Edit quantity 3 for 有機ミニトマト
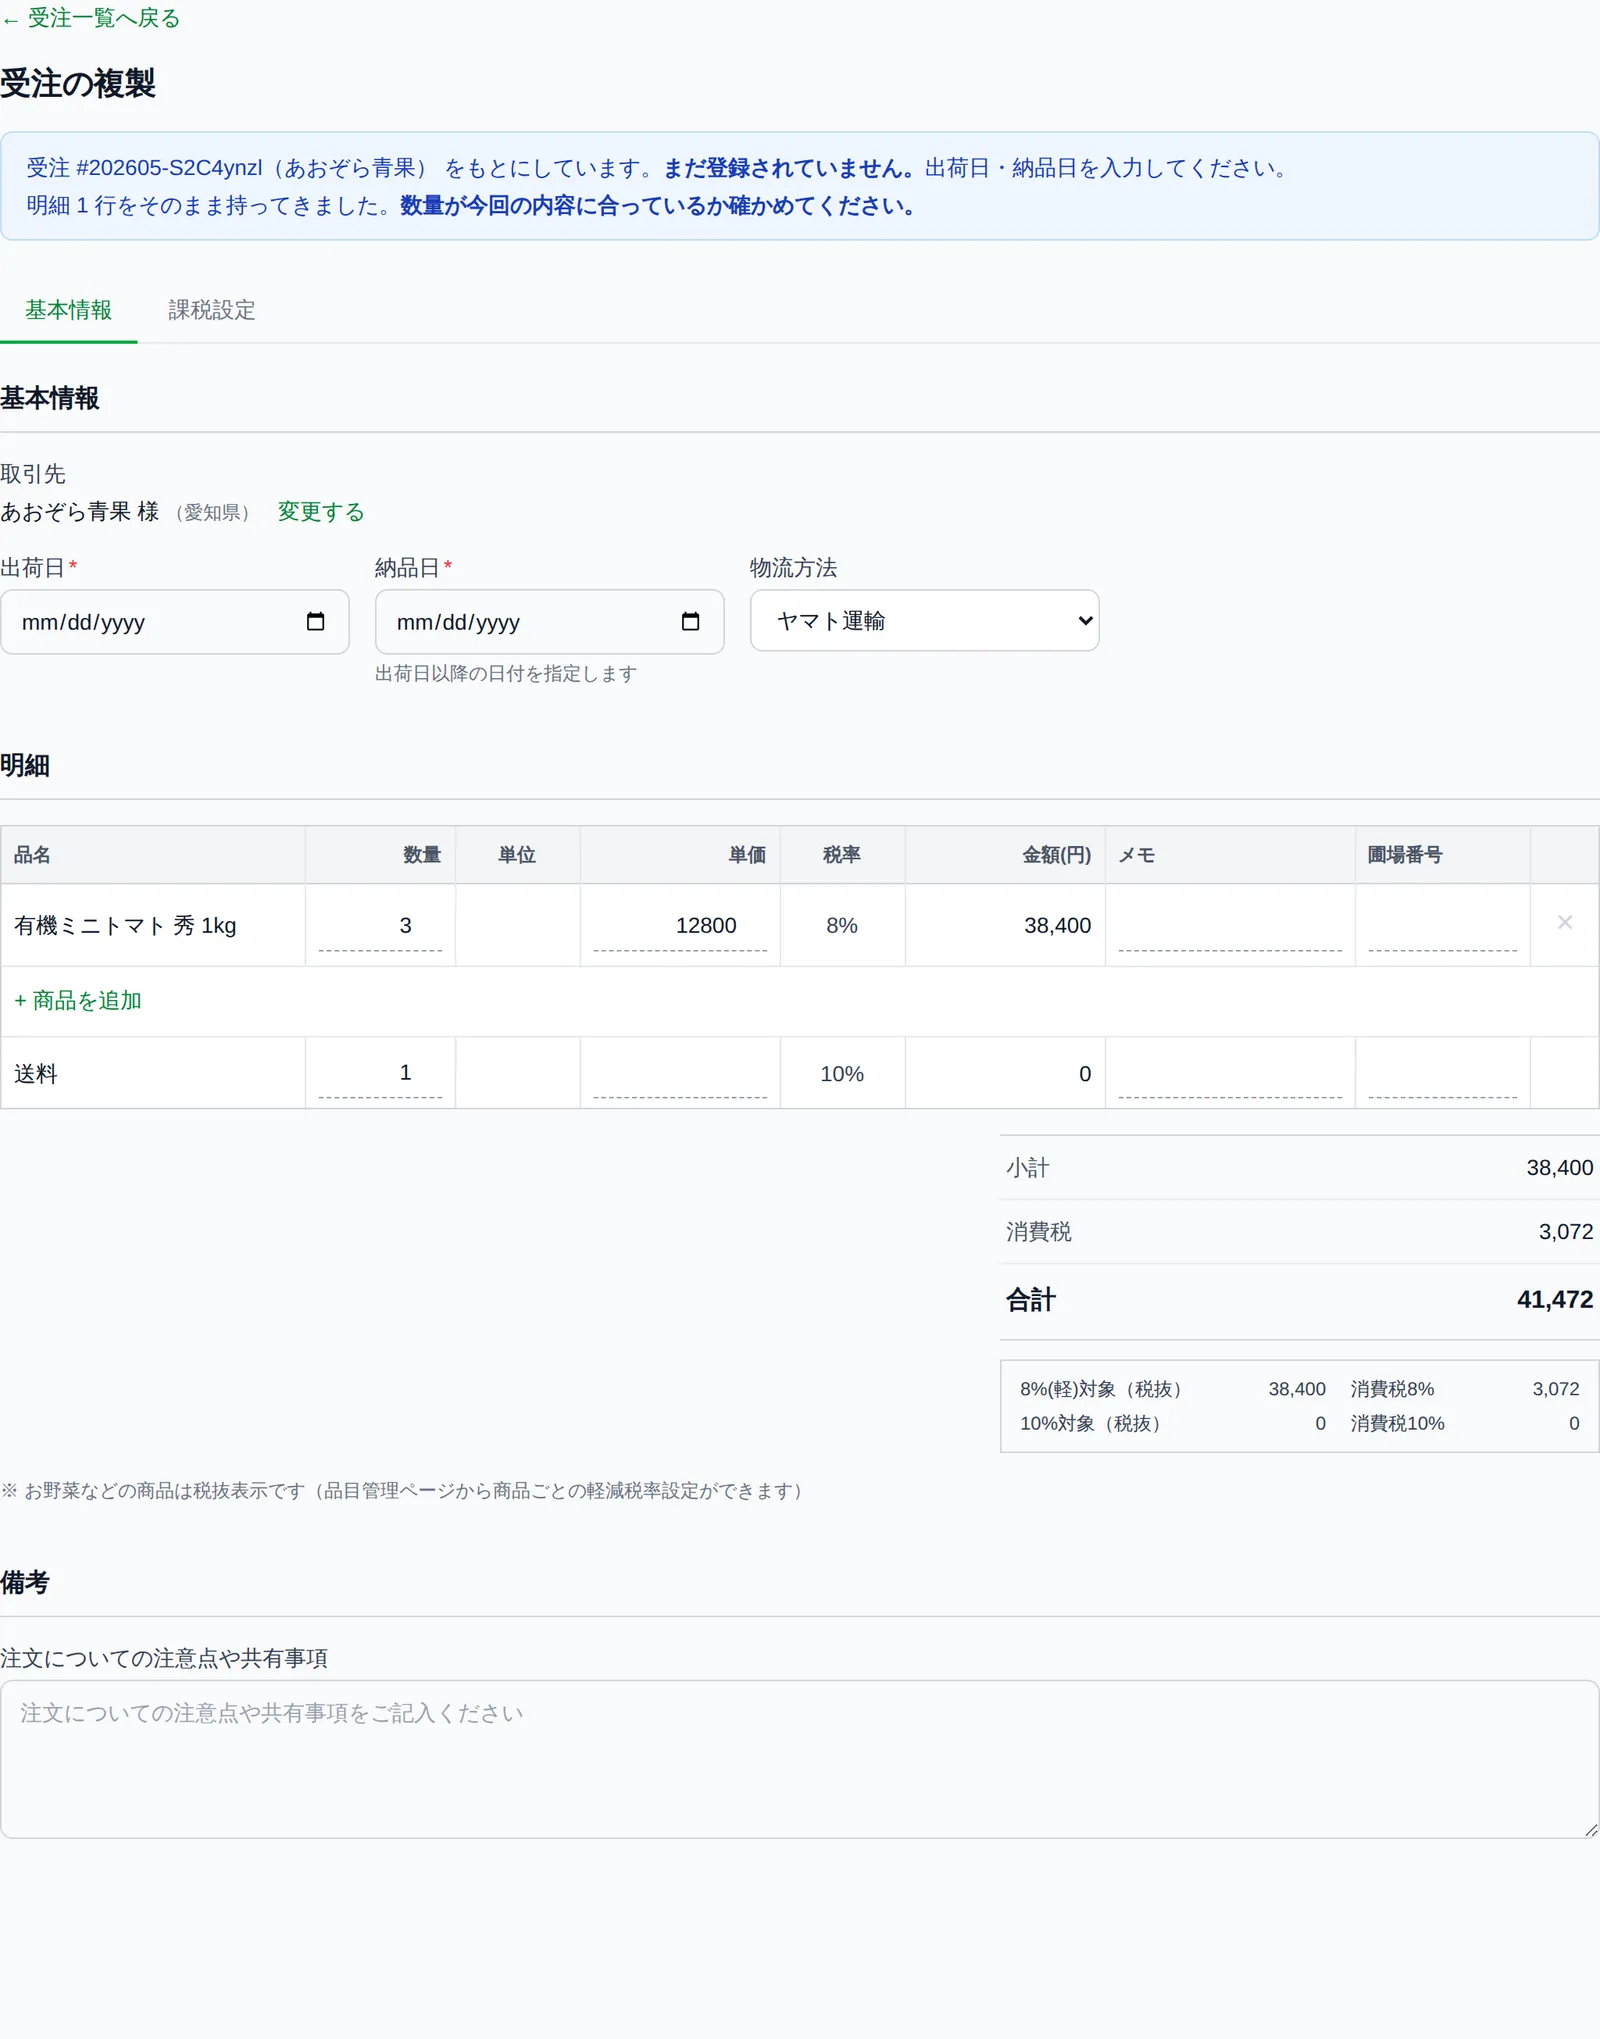Screen dimensions: 1600x2039 click(380, 926)
